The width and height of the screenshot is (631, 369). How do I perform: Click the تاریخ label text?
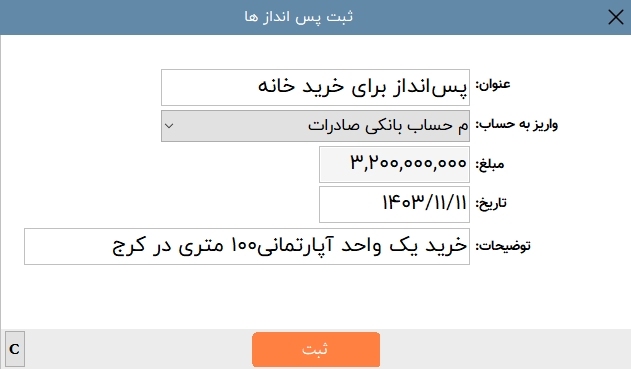[x=491, y=204]
